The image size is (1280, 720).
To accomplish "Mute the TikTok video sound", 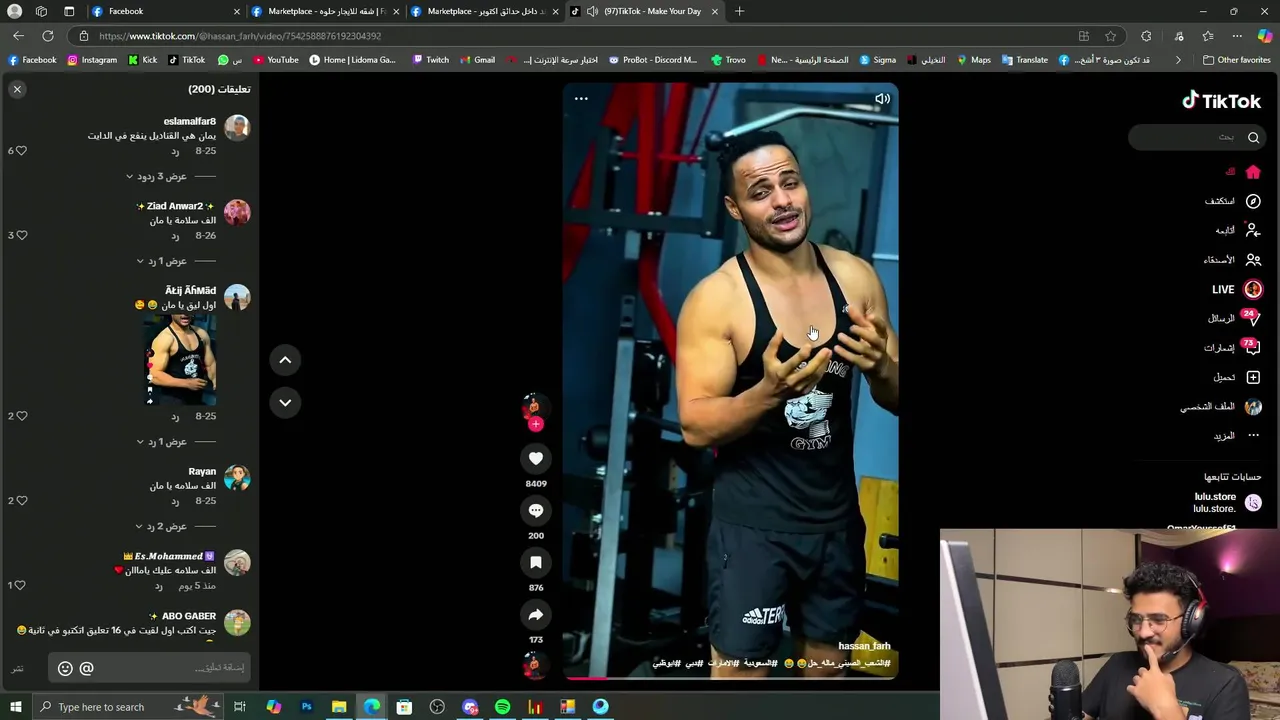I will (x=882, y=99).
